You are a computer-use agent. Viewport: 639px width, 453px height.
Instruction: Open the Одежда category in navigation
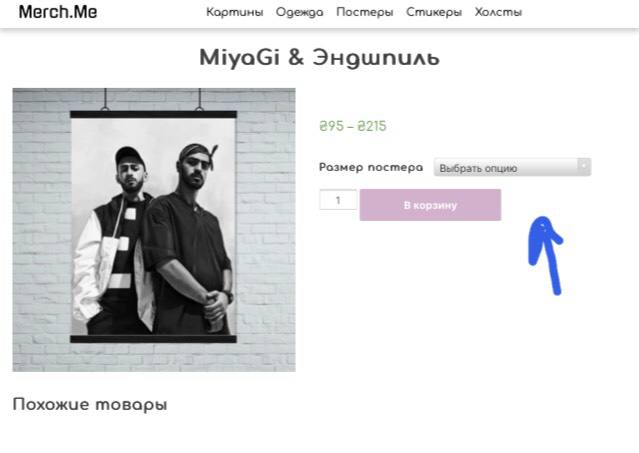pos(300,12)
